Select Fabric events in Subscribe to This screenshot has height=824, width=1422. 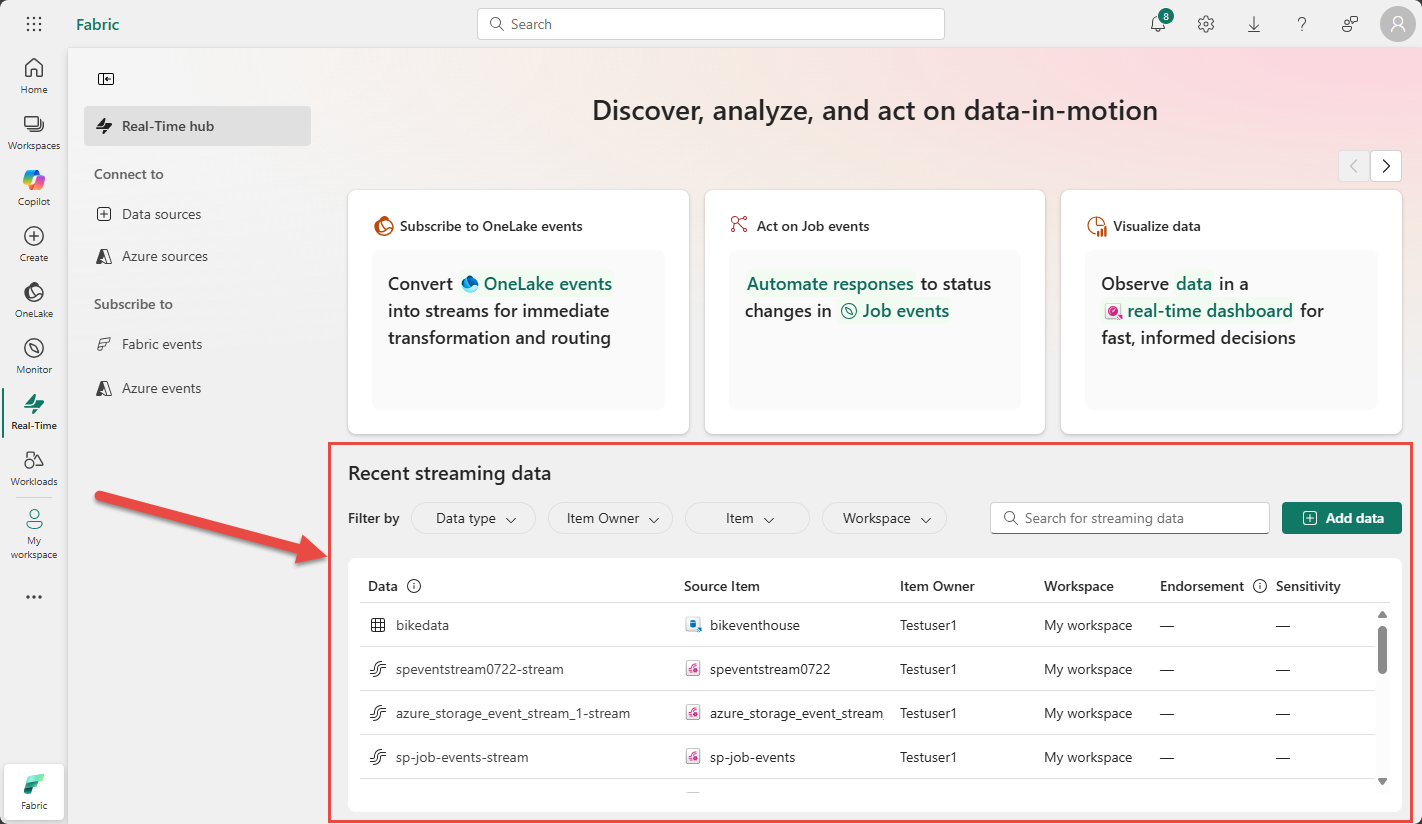(162, 344)
